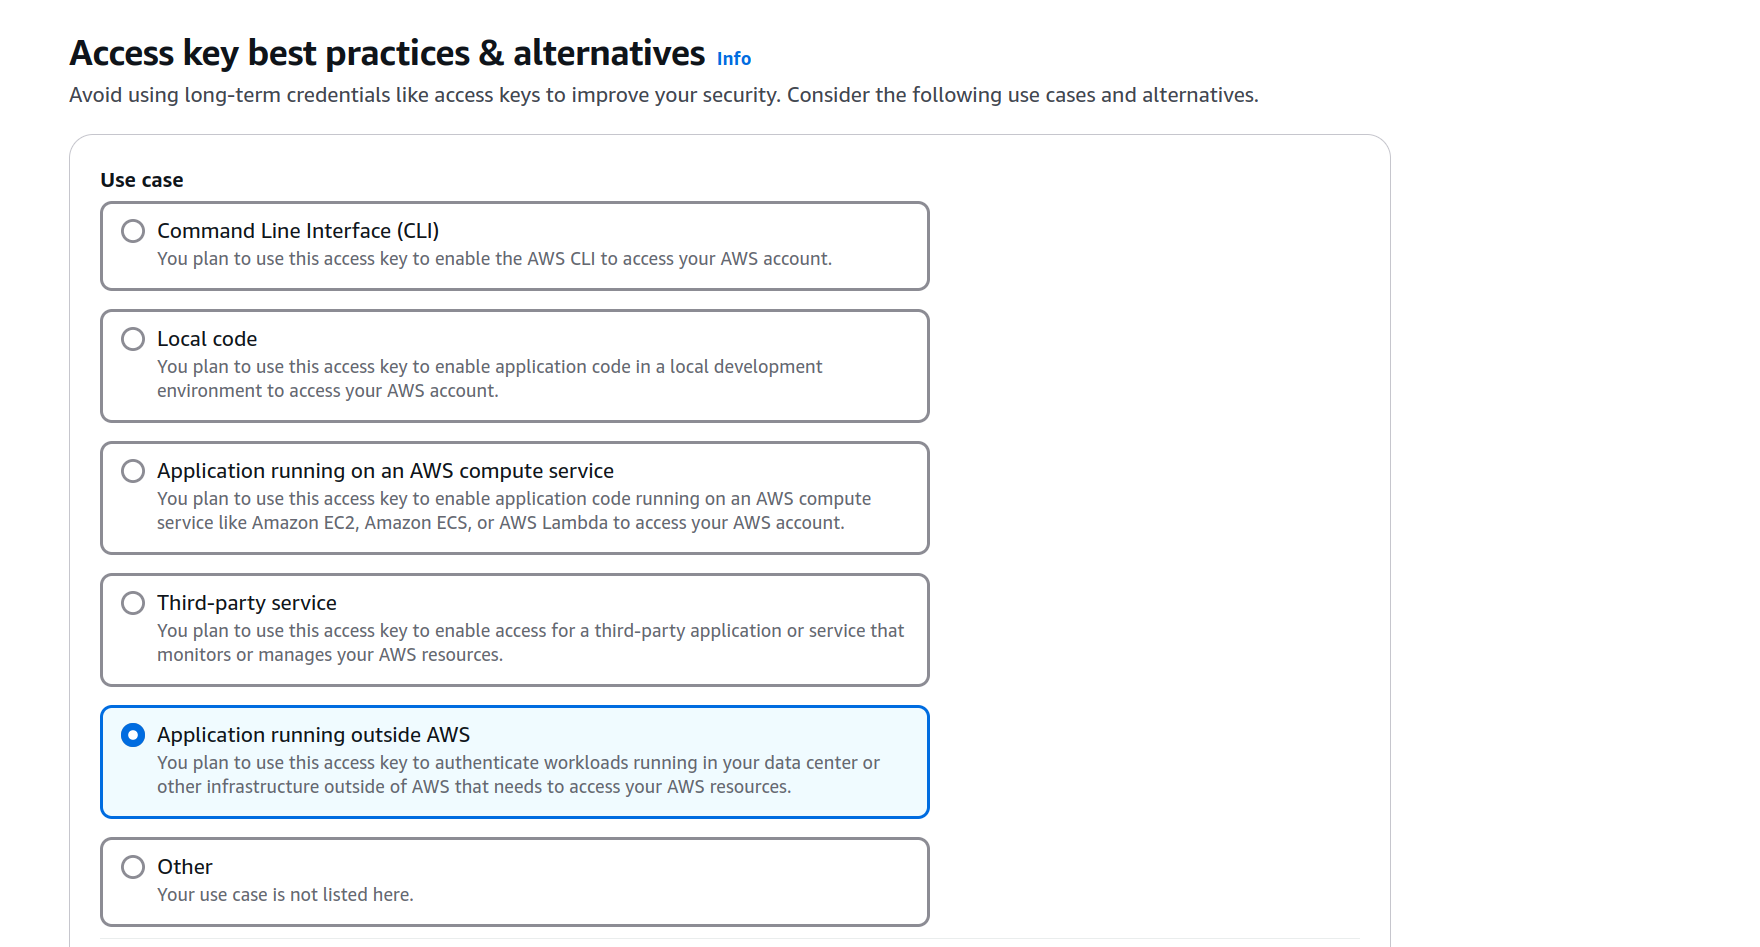Click the Local code option title
Image resolution: width=1760 pixels, height=947 pixels.
pyautogui.click(x=207, y=339)
